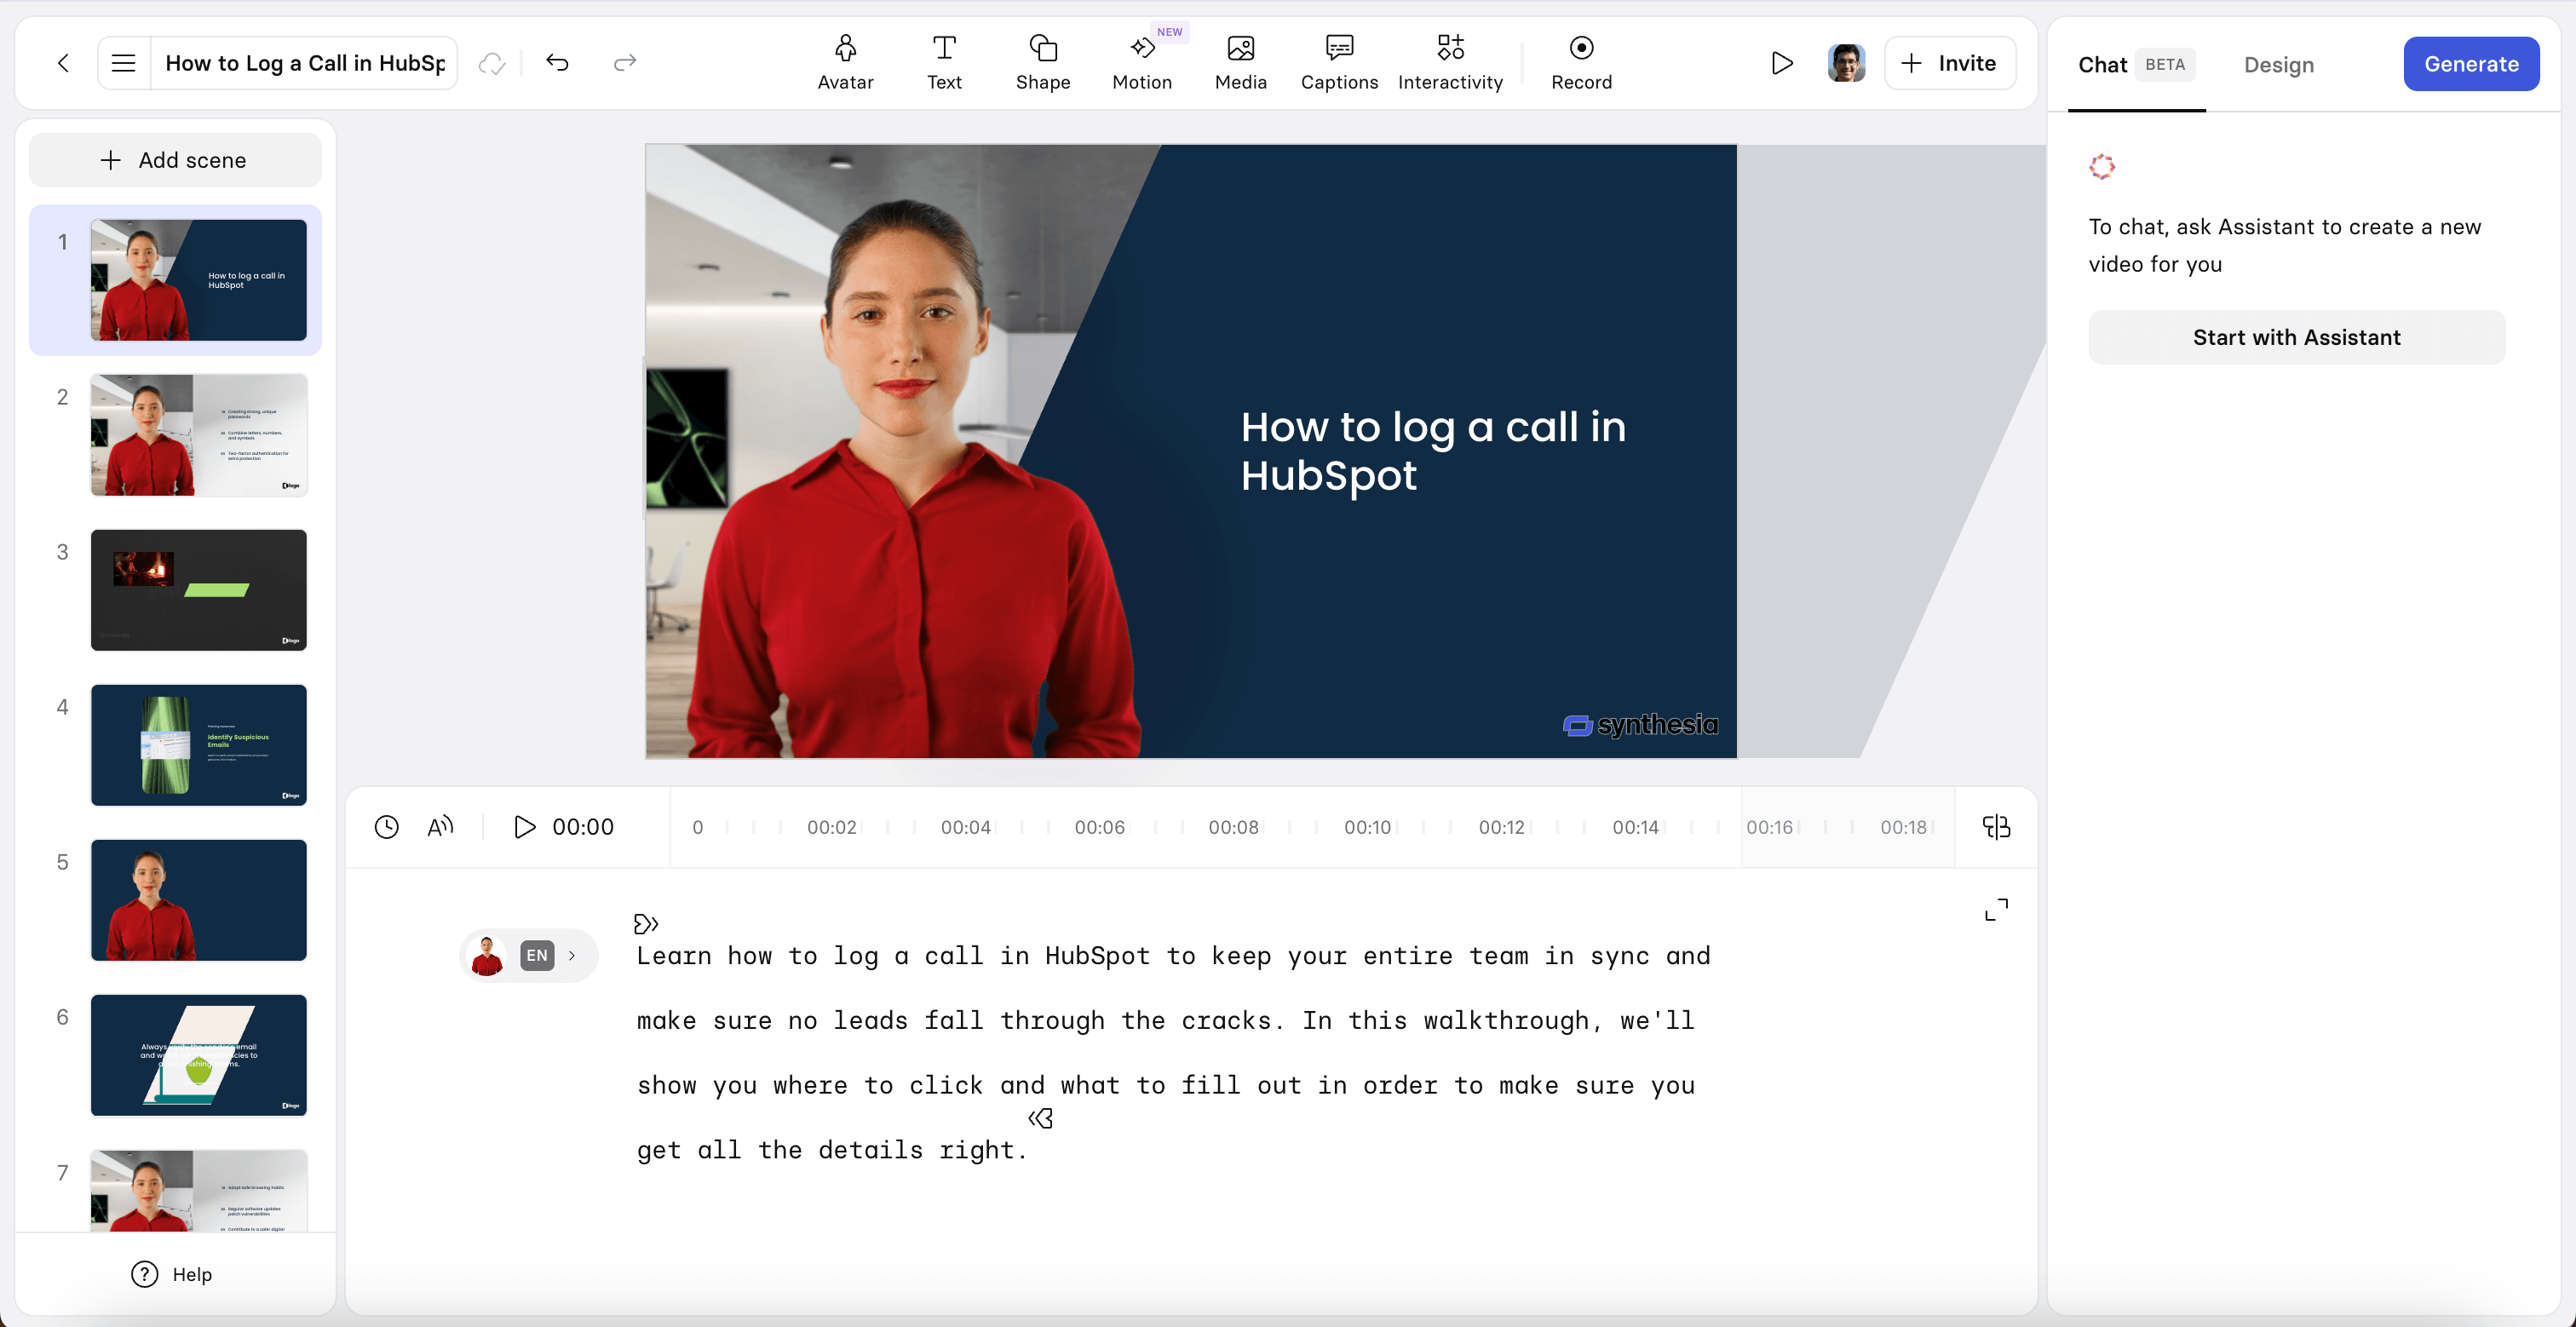Open the Captions tool
2576x1327 pixels.
coord(1339,62)
